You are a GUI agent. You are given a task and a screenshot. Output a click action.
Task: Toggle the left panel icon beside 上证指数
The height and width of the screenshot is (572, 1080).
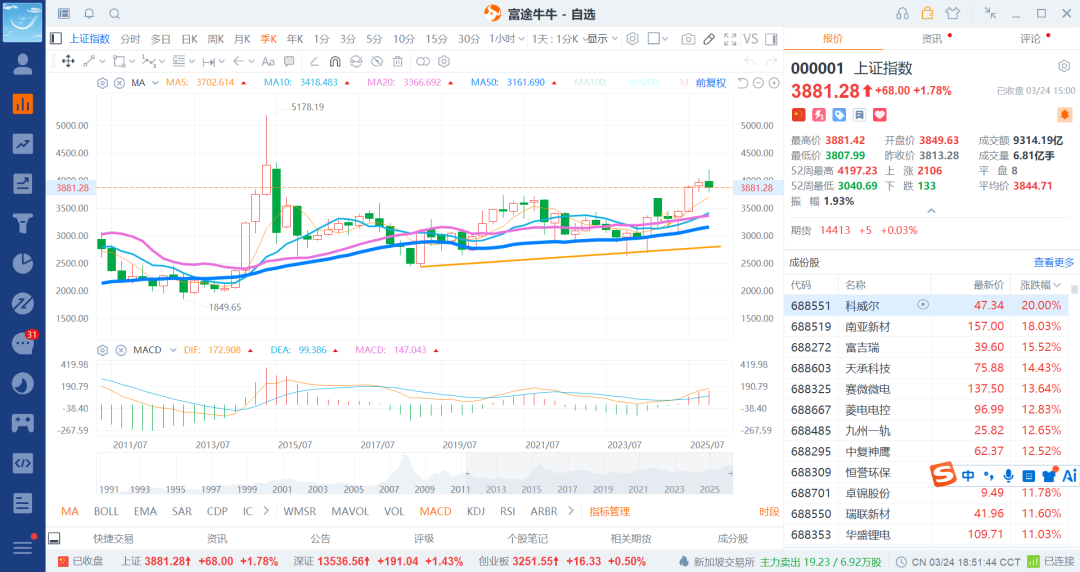point(56,39)
